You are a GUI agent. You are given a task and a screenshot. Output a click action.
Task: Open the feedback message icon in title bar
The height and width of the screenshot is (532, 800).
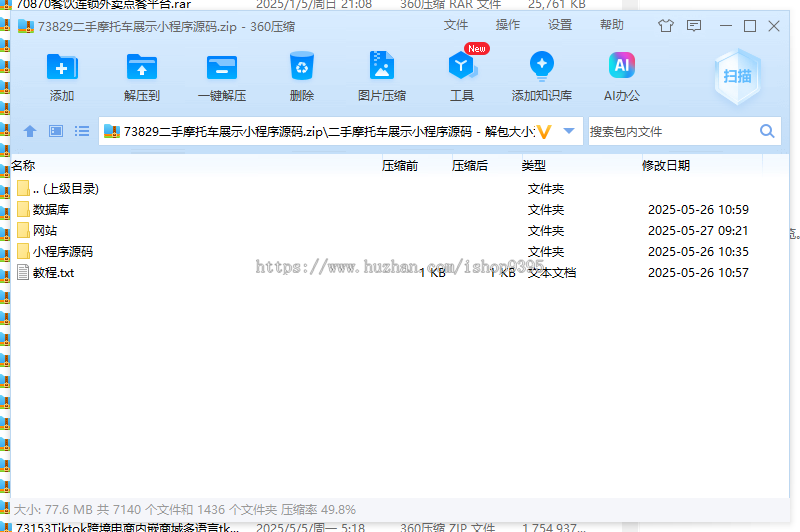pyautogui.click(x=694, y=26)
